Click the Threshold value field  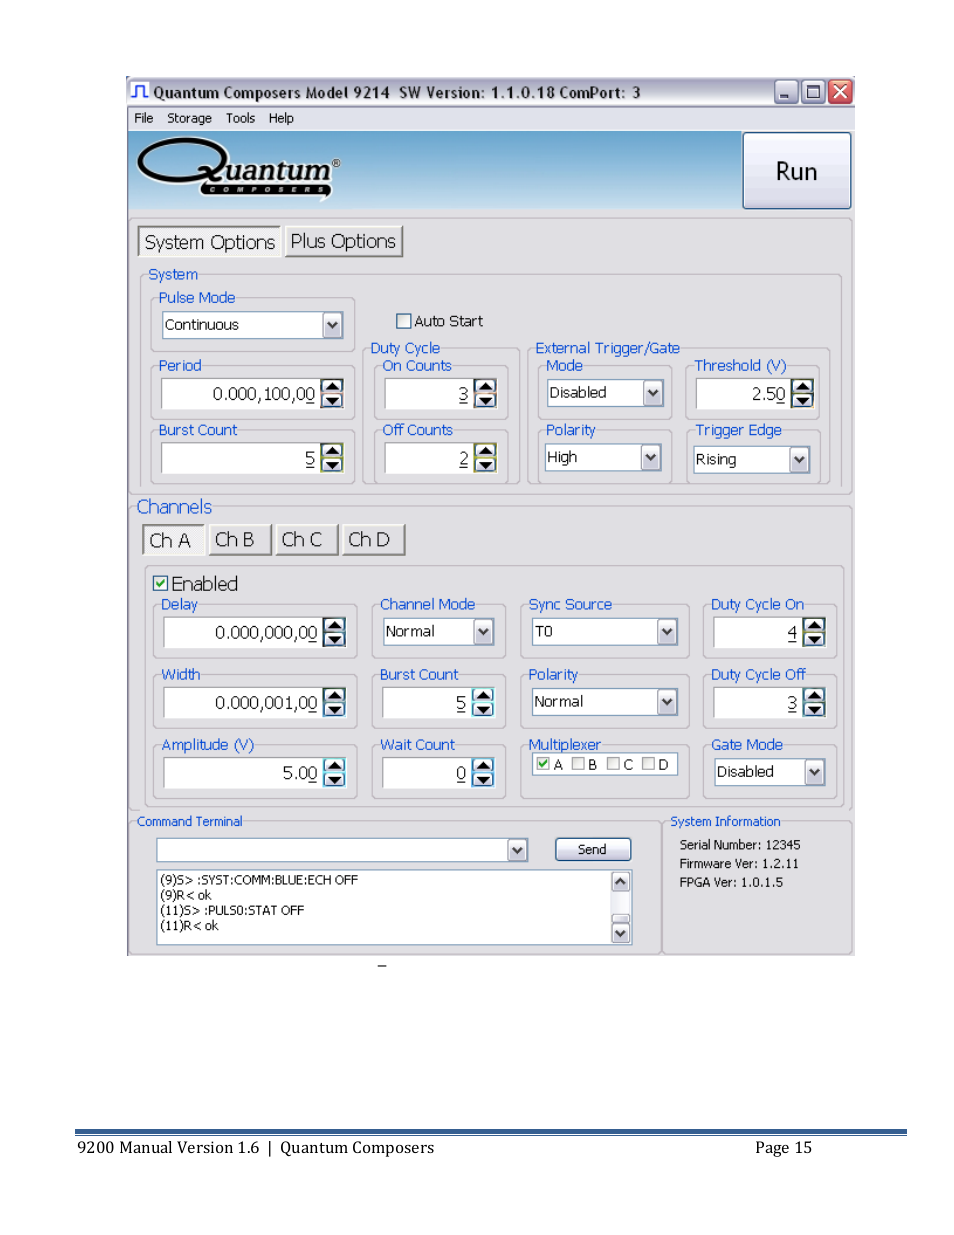(x=744, y=394)
